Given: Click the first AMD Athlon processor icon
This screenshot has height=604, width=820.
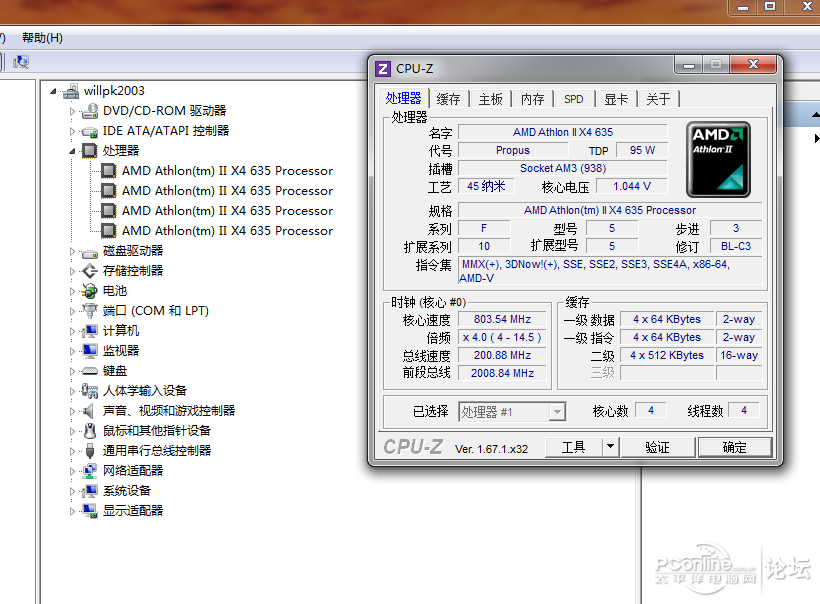Looking at the screenshot, I should (x=109, y=171).
